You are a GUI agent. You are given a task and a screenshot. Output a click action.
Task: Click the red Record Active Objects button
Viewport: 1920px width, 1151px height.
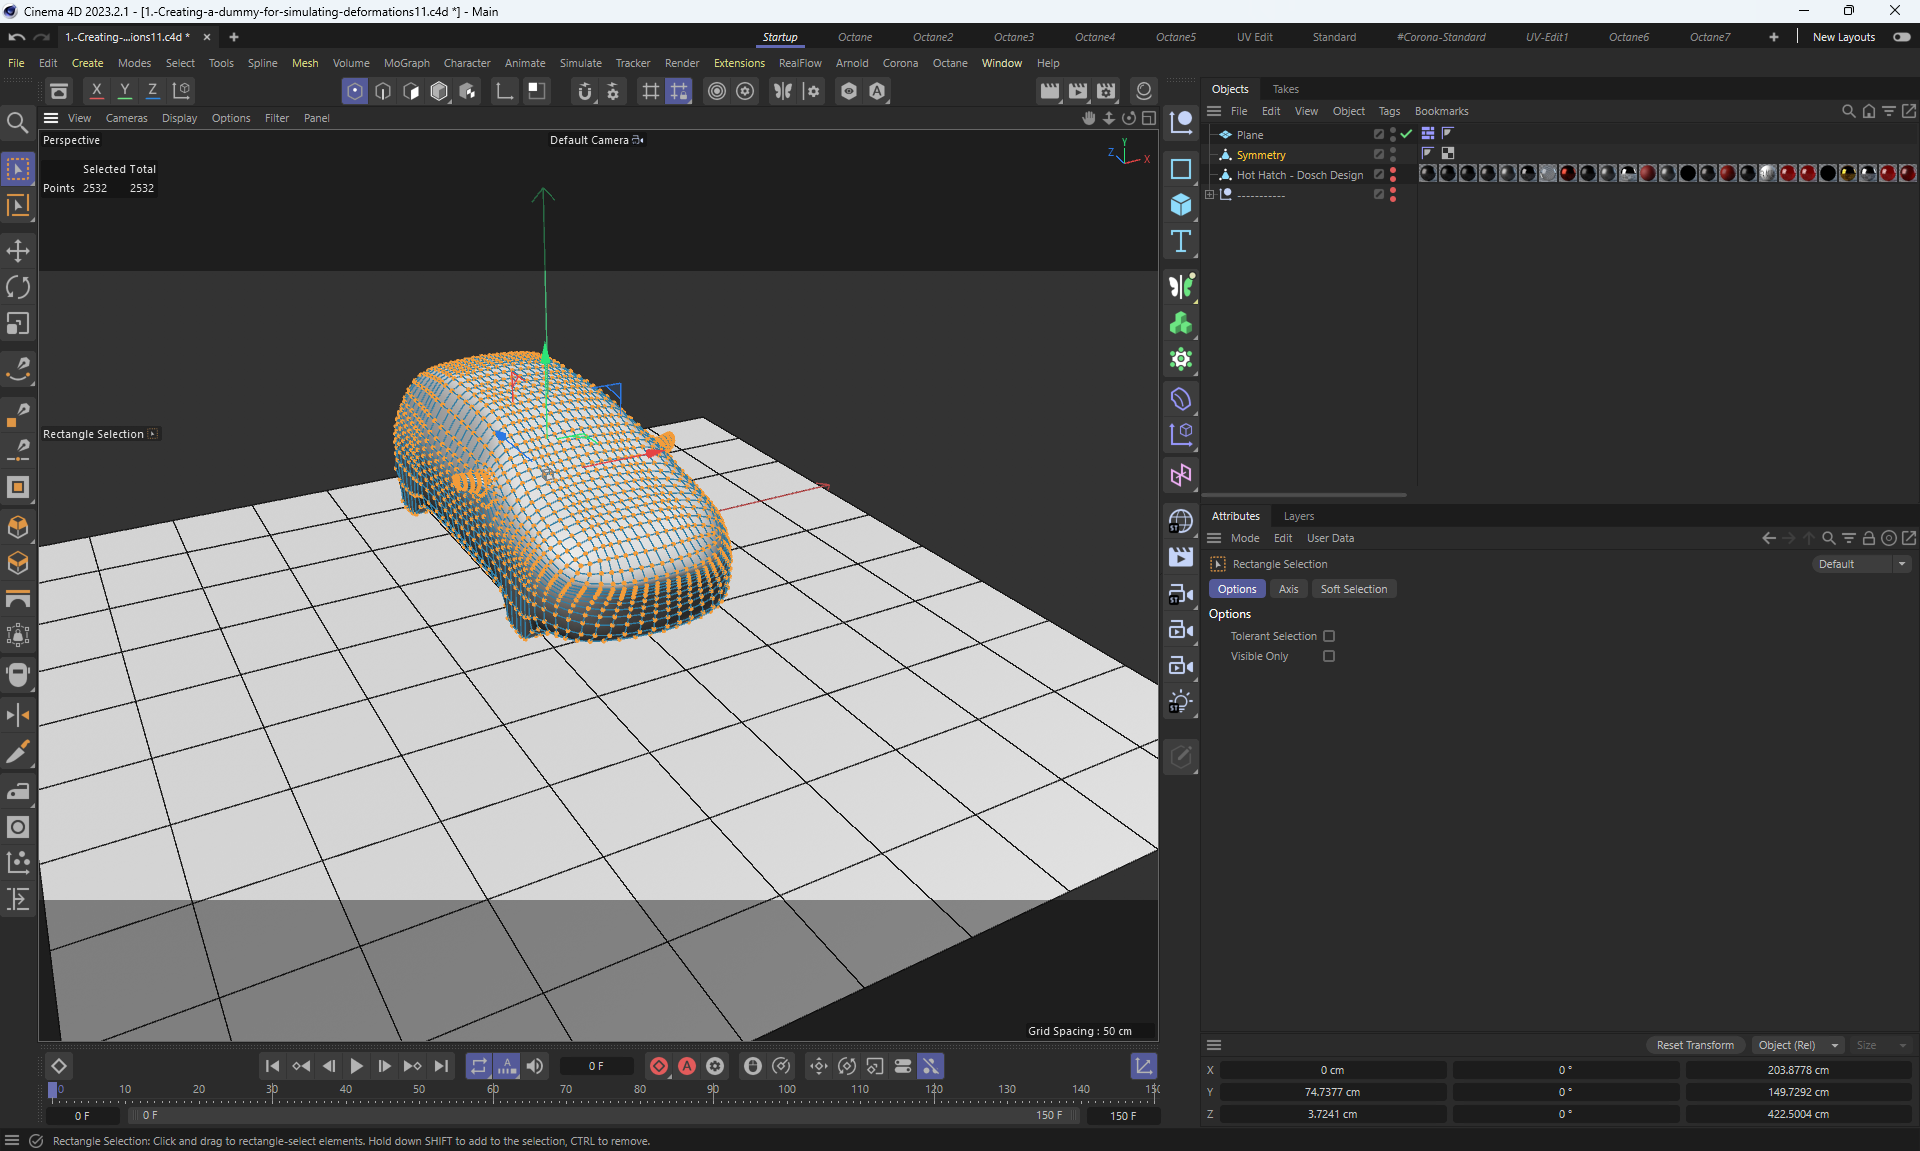[659, 1066]
